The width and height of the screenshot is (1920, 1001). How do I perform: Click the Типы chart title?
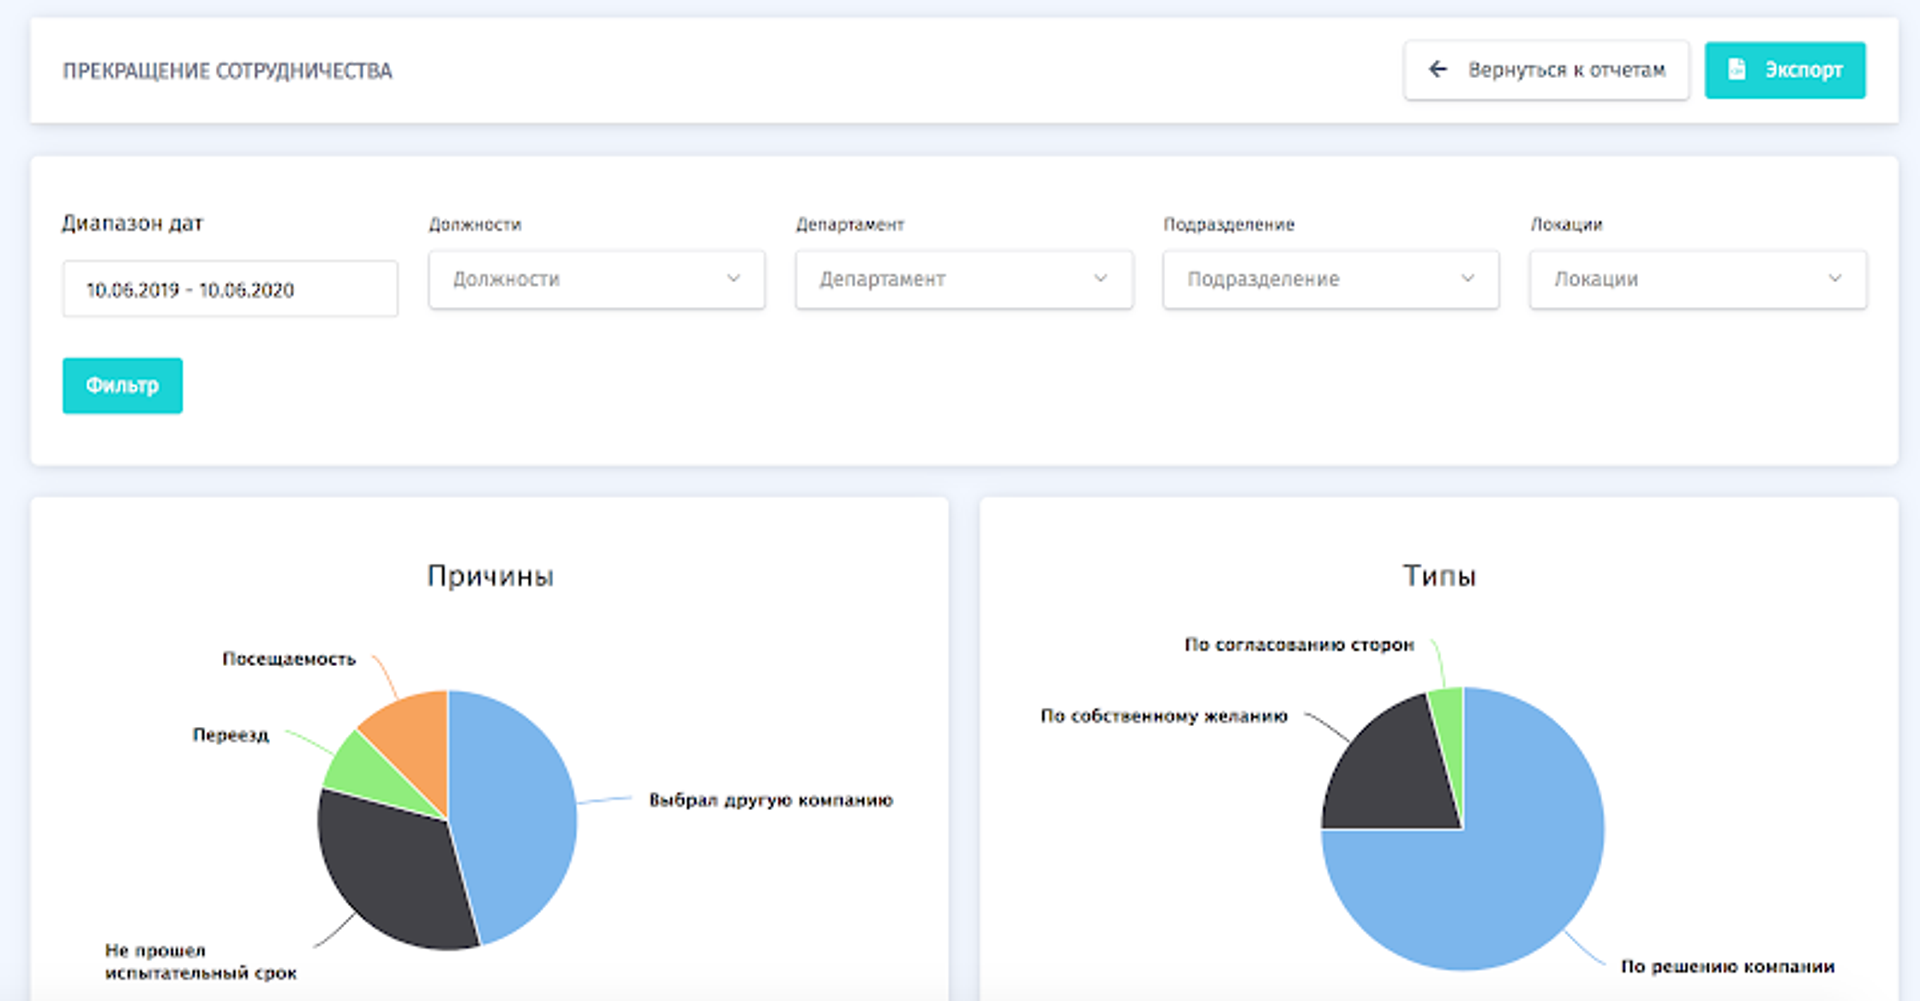point(1439,576)
